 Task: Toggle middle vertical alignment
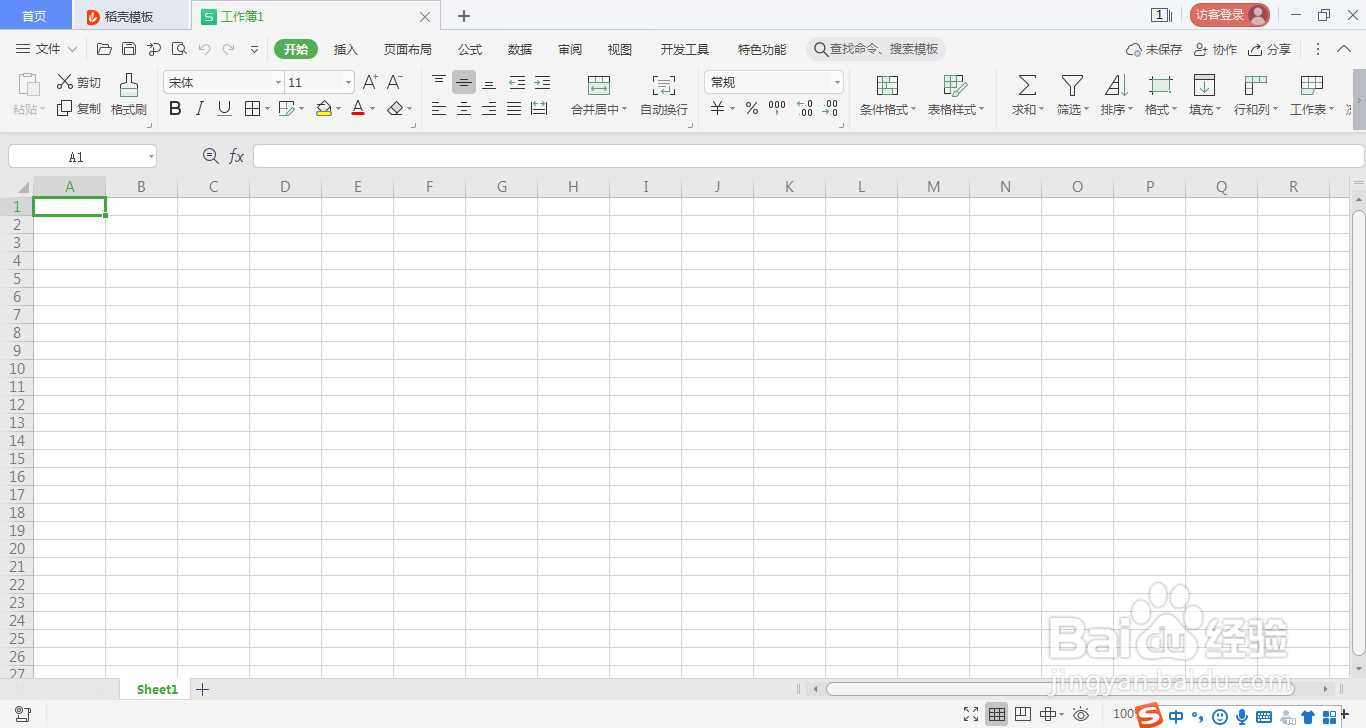tap(464, 82)
